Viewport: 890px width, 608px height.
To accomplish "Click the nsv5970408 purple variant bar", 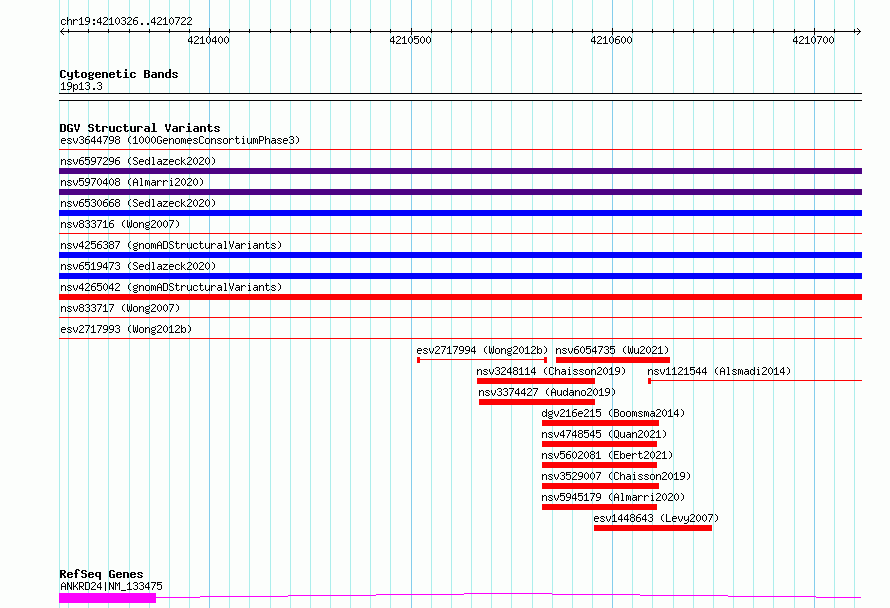I will [460, 192].
